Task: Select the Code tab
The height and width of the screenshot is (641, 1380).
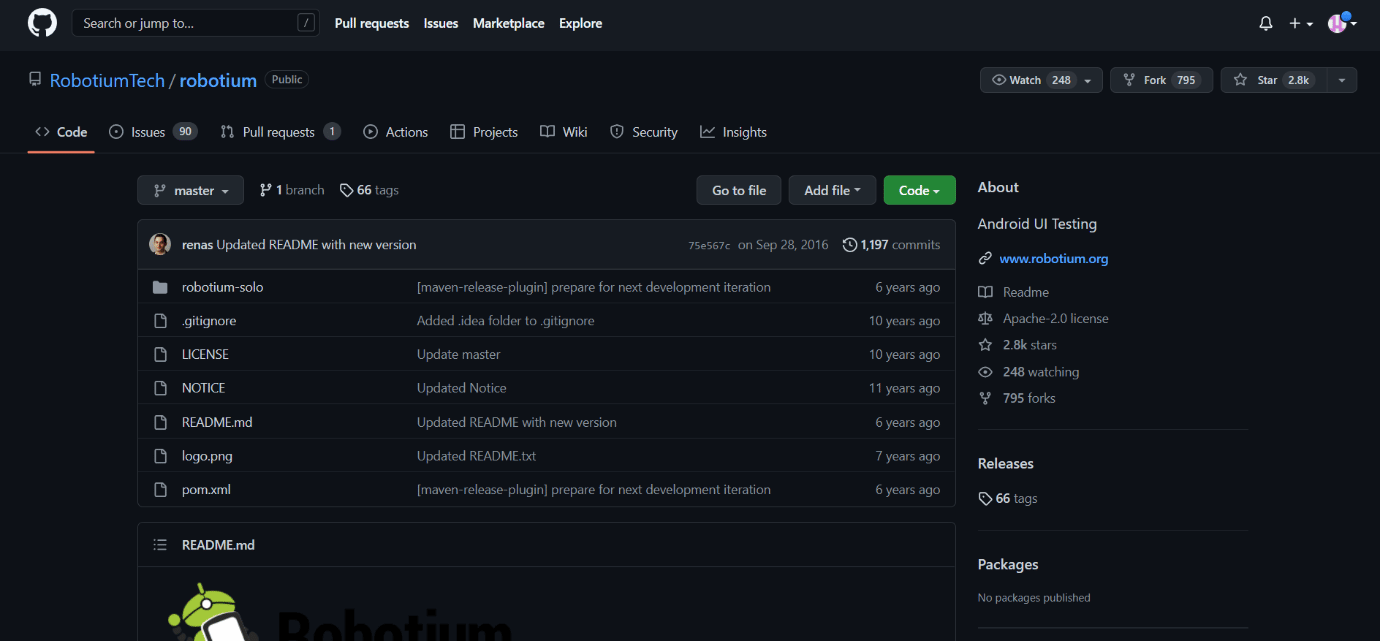Action: coord(61,132)
